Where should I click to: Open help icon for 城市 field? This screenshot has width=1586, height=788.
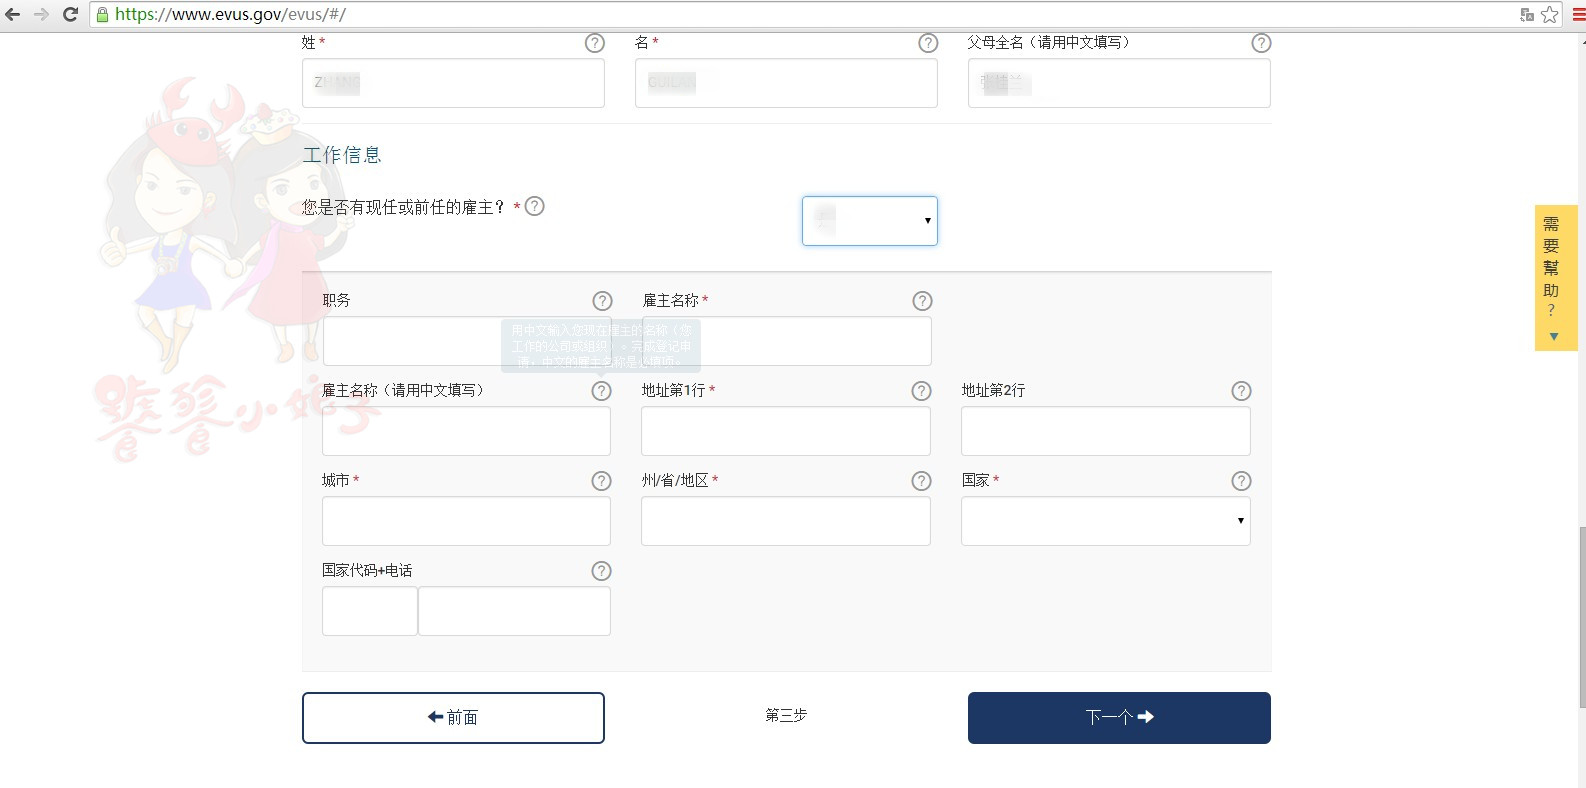pyautogui.click(x=601, y=481)
